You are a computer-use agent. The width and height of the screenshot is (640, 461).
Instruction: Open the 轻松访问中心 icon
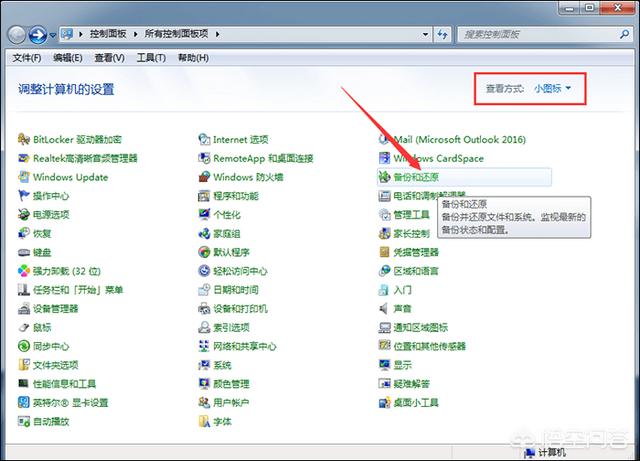tap(204, 271)
